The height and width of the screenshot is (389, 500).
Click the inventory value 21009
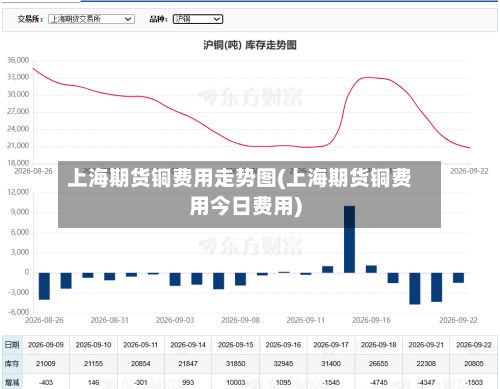point(46,364)
